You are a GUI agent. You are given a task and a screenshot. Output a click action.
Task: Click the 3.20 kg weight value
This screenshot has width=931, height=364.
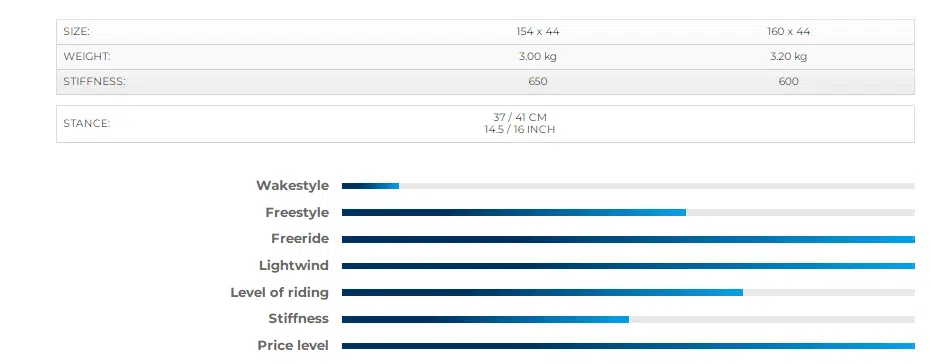tap(788, 57)
